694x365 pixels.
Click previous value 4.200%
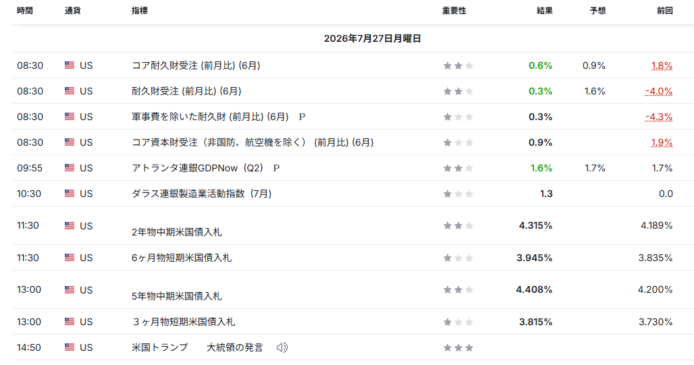pos(655,290)
